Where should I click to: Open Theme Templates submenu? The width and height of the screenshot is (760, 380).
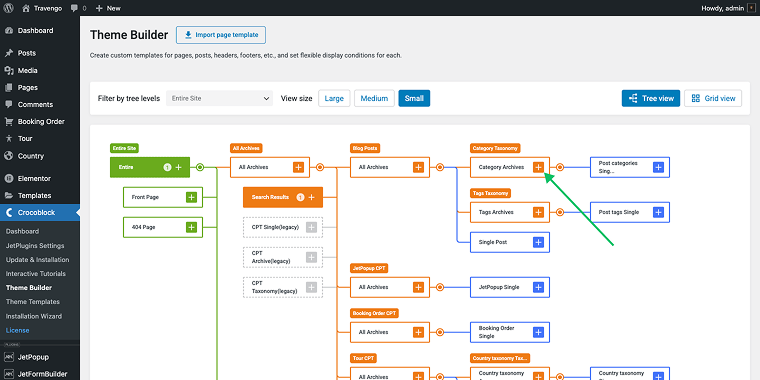pos(32,301)
